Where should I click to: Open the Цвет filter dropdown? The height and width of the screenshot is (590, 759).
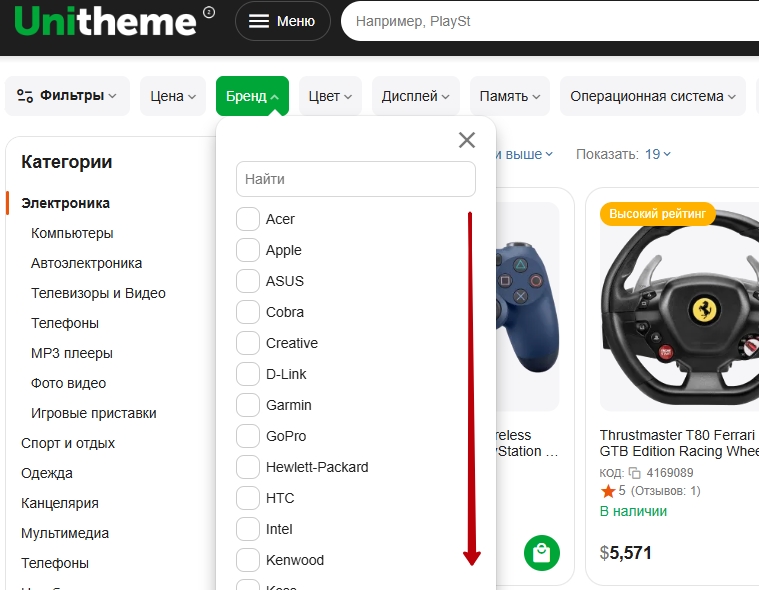click(x=330, y=96)
